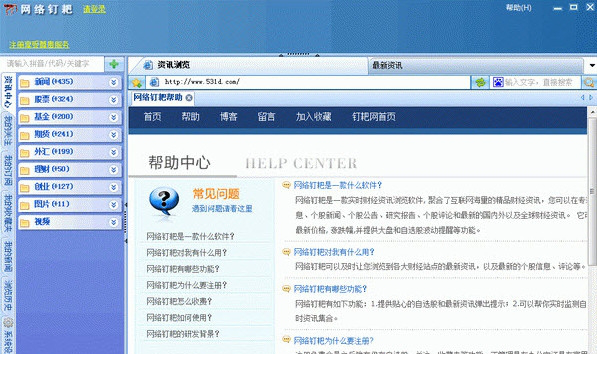This screenshot has height=368, width=597.
Task: Click 钉耙网首页 in the navigation bar
Action: click(x=374, y=116)
